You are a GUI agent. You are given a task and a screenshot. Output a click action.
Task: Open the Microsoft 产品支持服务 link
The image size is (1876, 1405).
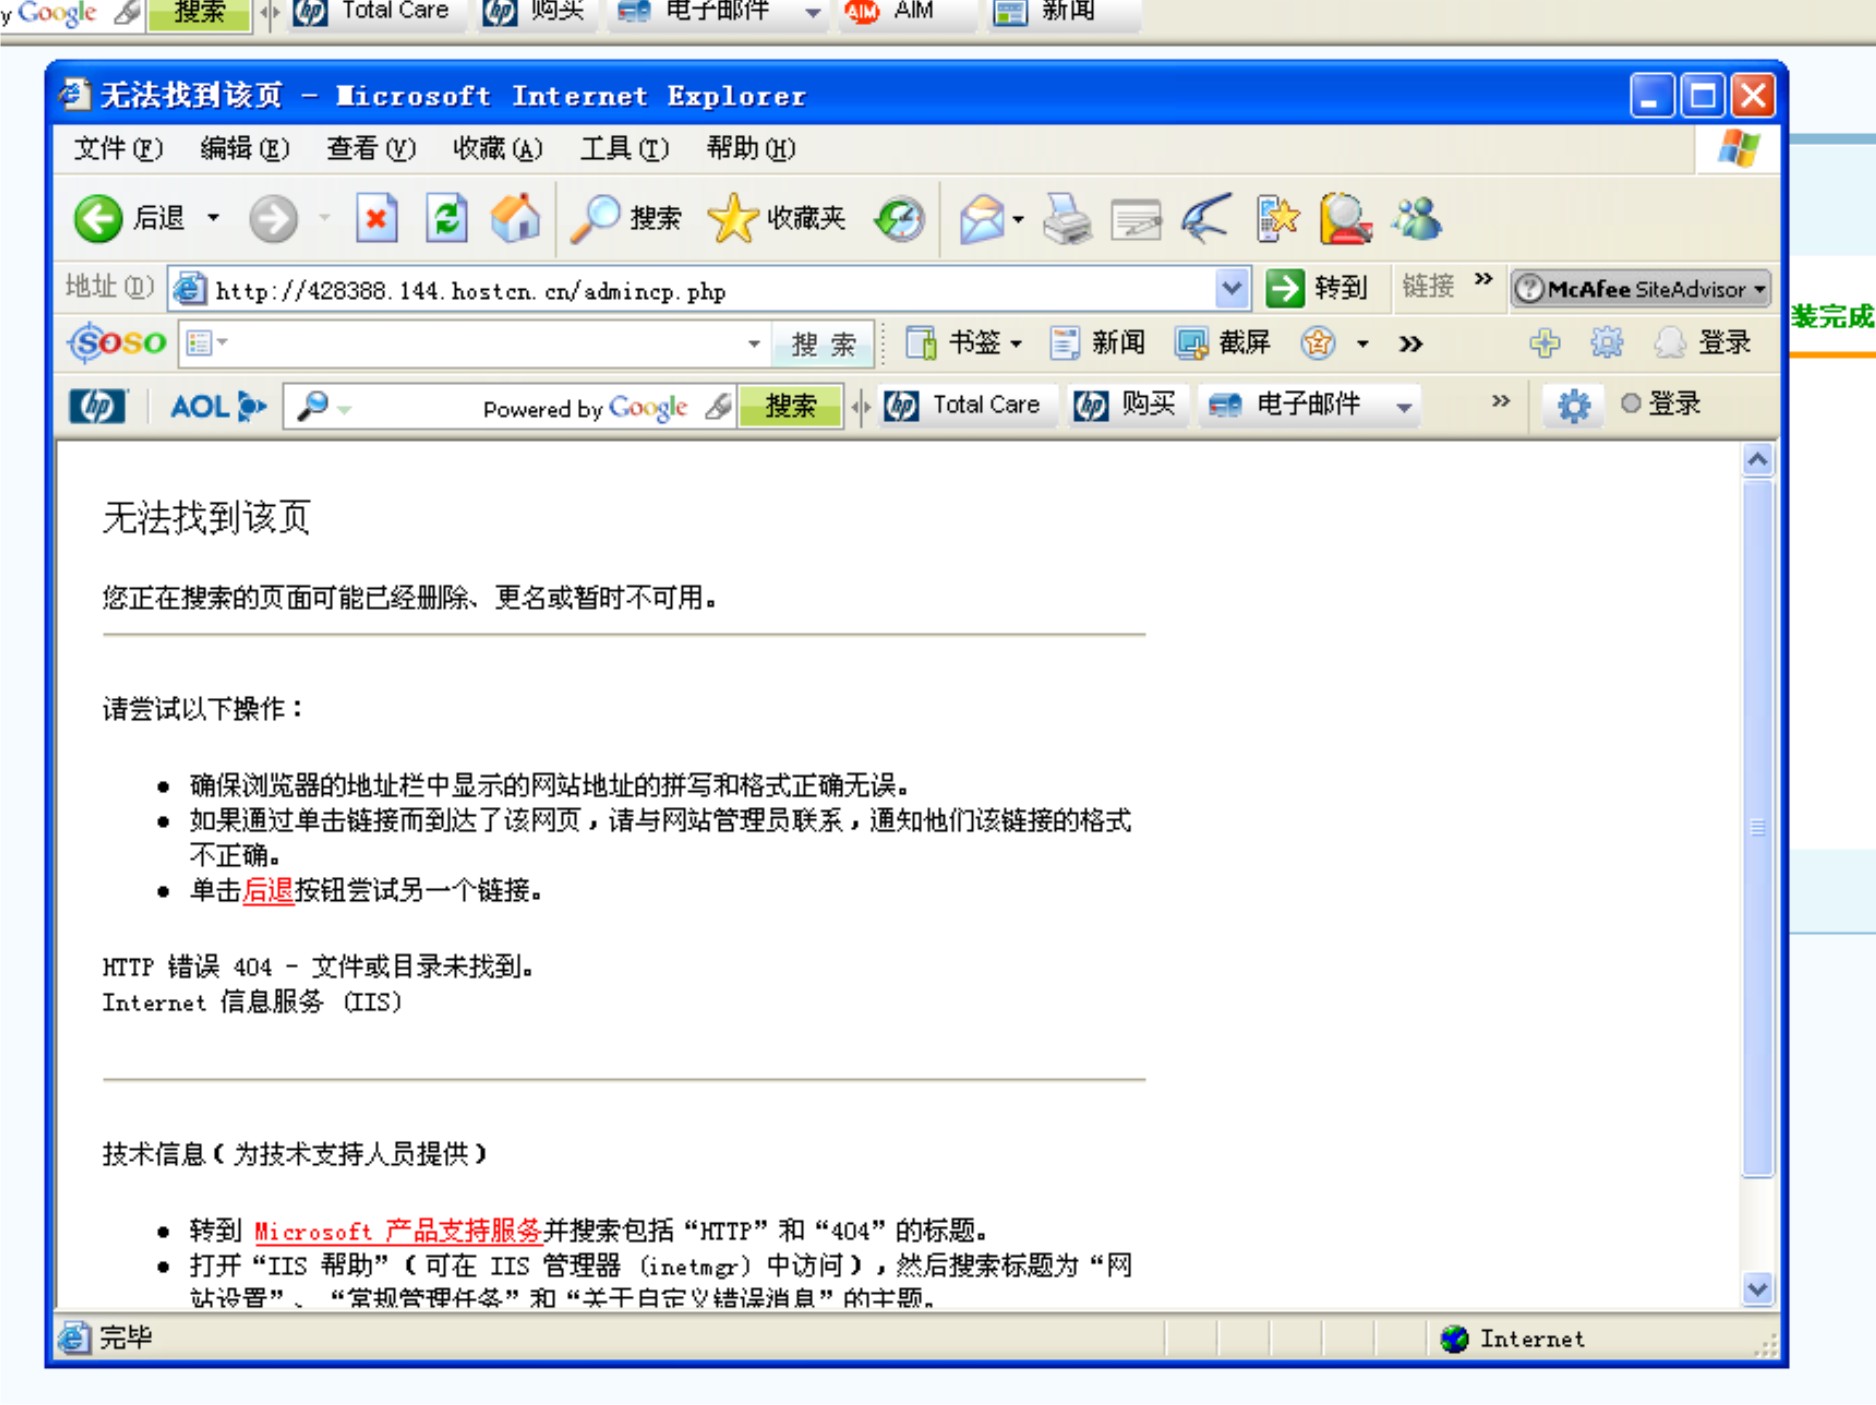click(398, 1231)
